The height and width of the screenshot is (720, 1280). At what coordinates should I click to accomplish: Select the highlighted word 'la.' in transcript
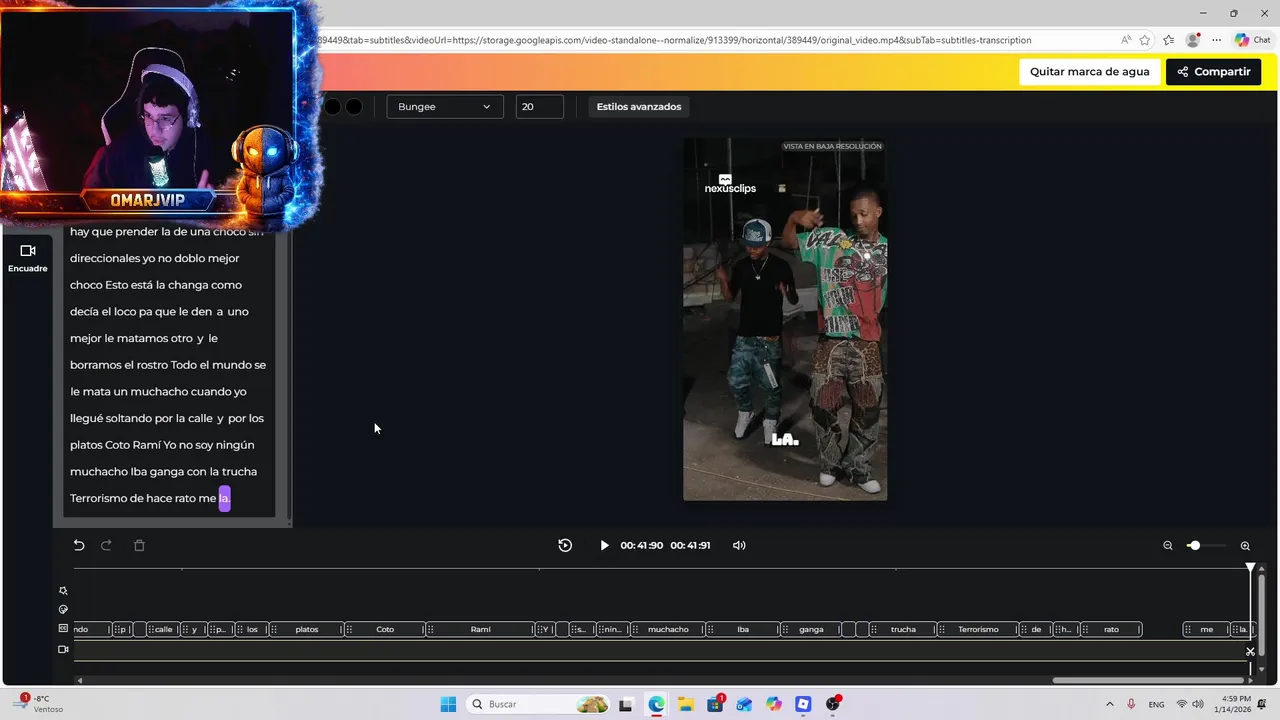[x=224, y=498]
